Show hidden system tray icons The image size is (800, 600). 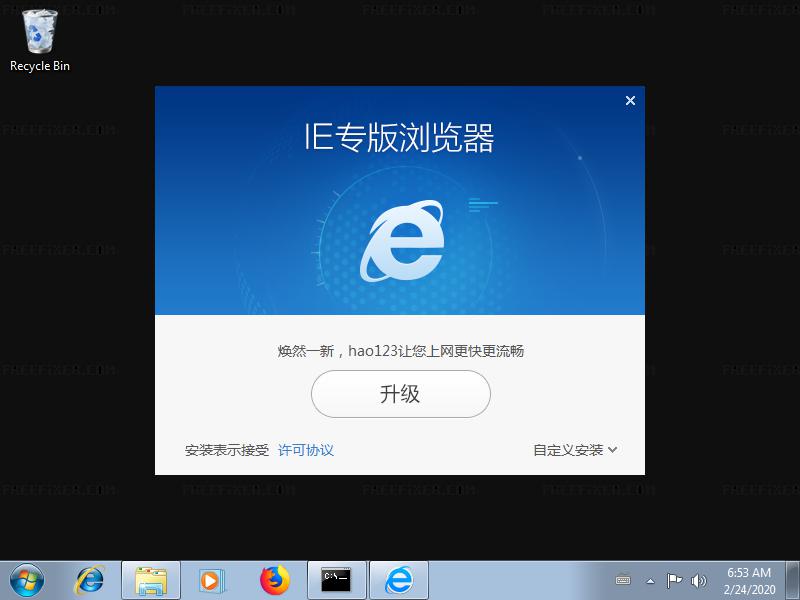(x=651, y=581)
